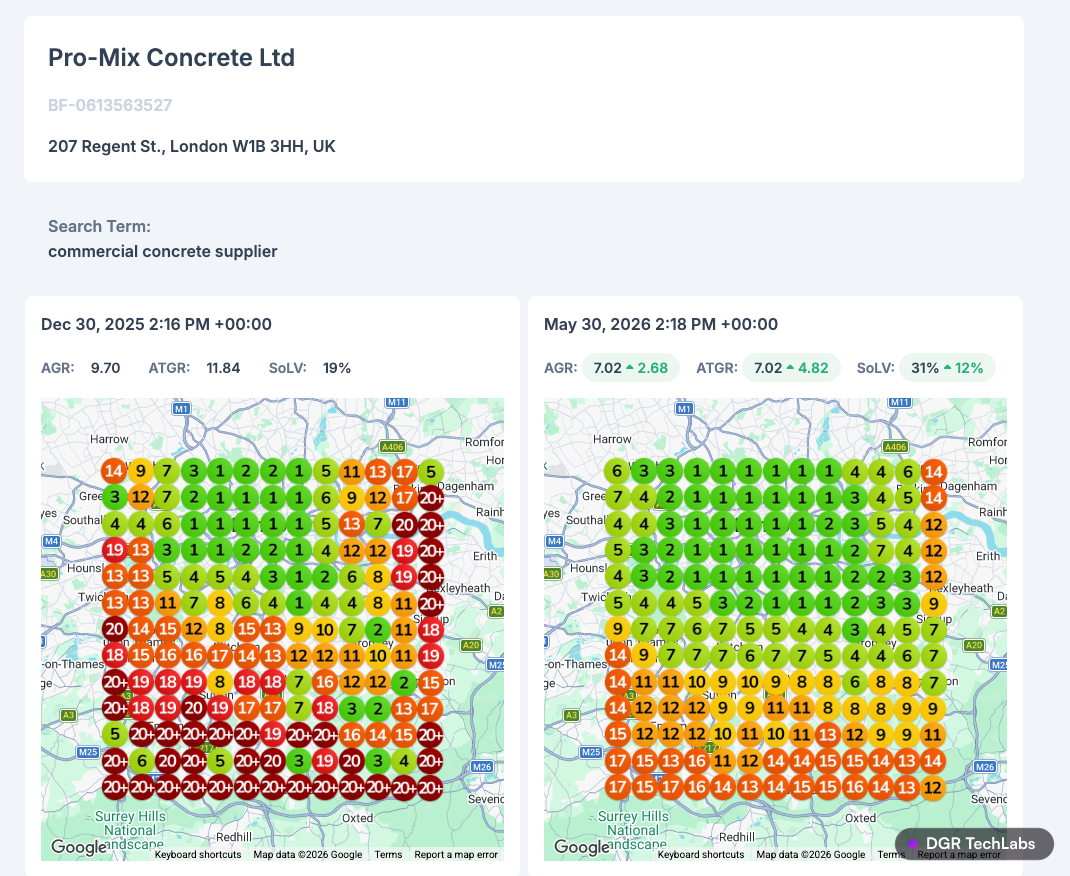The height and width of the screenshot is (876, 1070).
Task: Click the A20 road shield on the Dec 30 map
Action: (471, 645)
